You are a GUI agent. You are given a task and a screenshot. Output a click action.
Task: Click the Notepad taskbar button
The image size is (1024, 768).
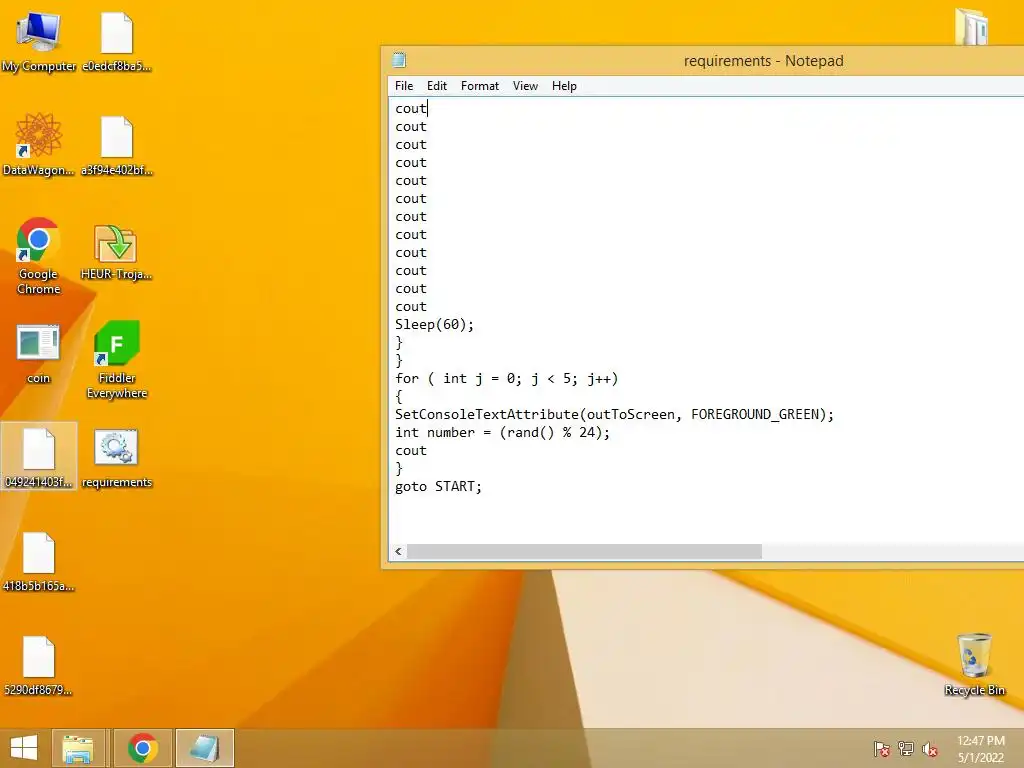pos(204,748)
